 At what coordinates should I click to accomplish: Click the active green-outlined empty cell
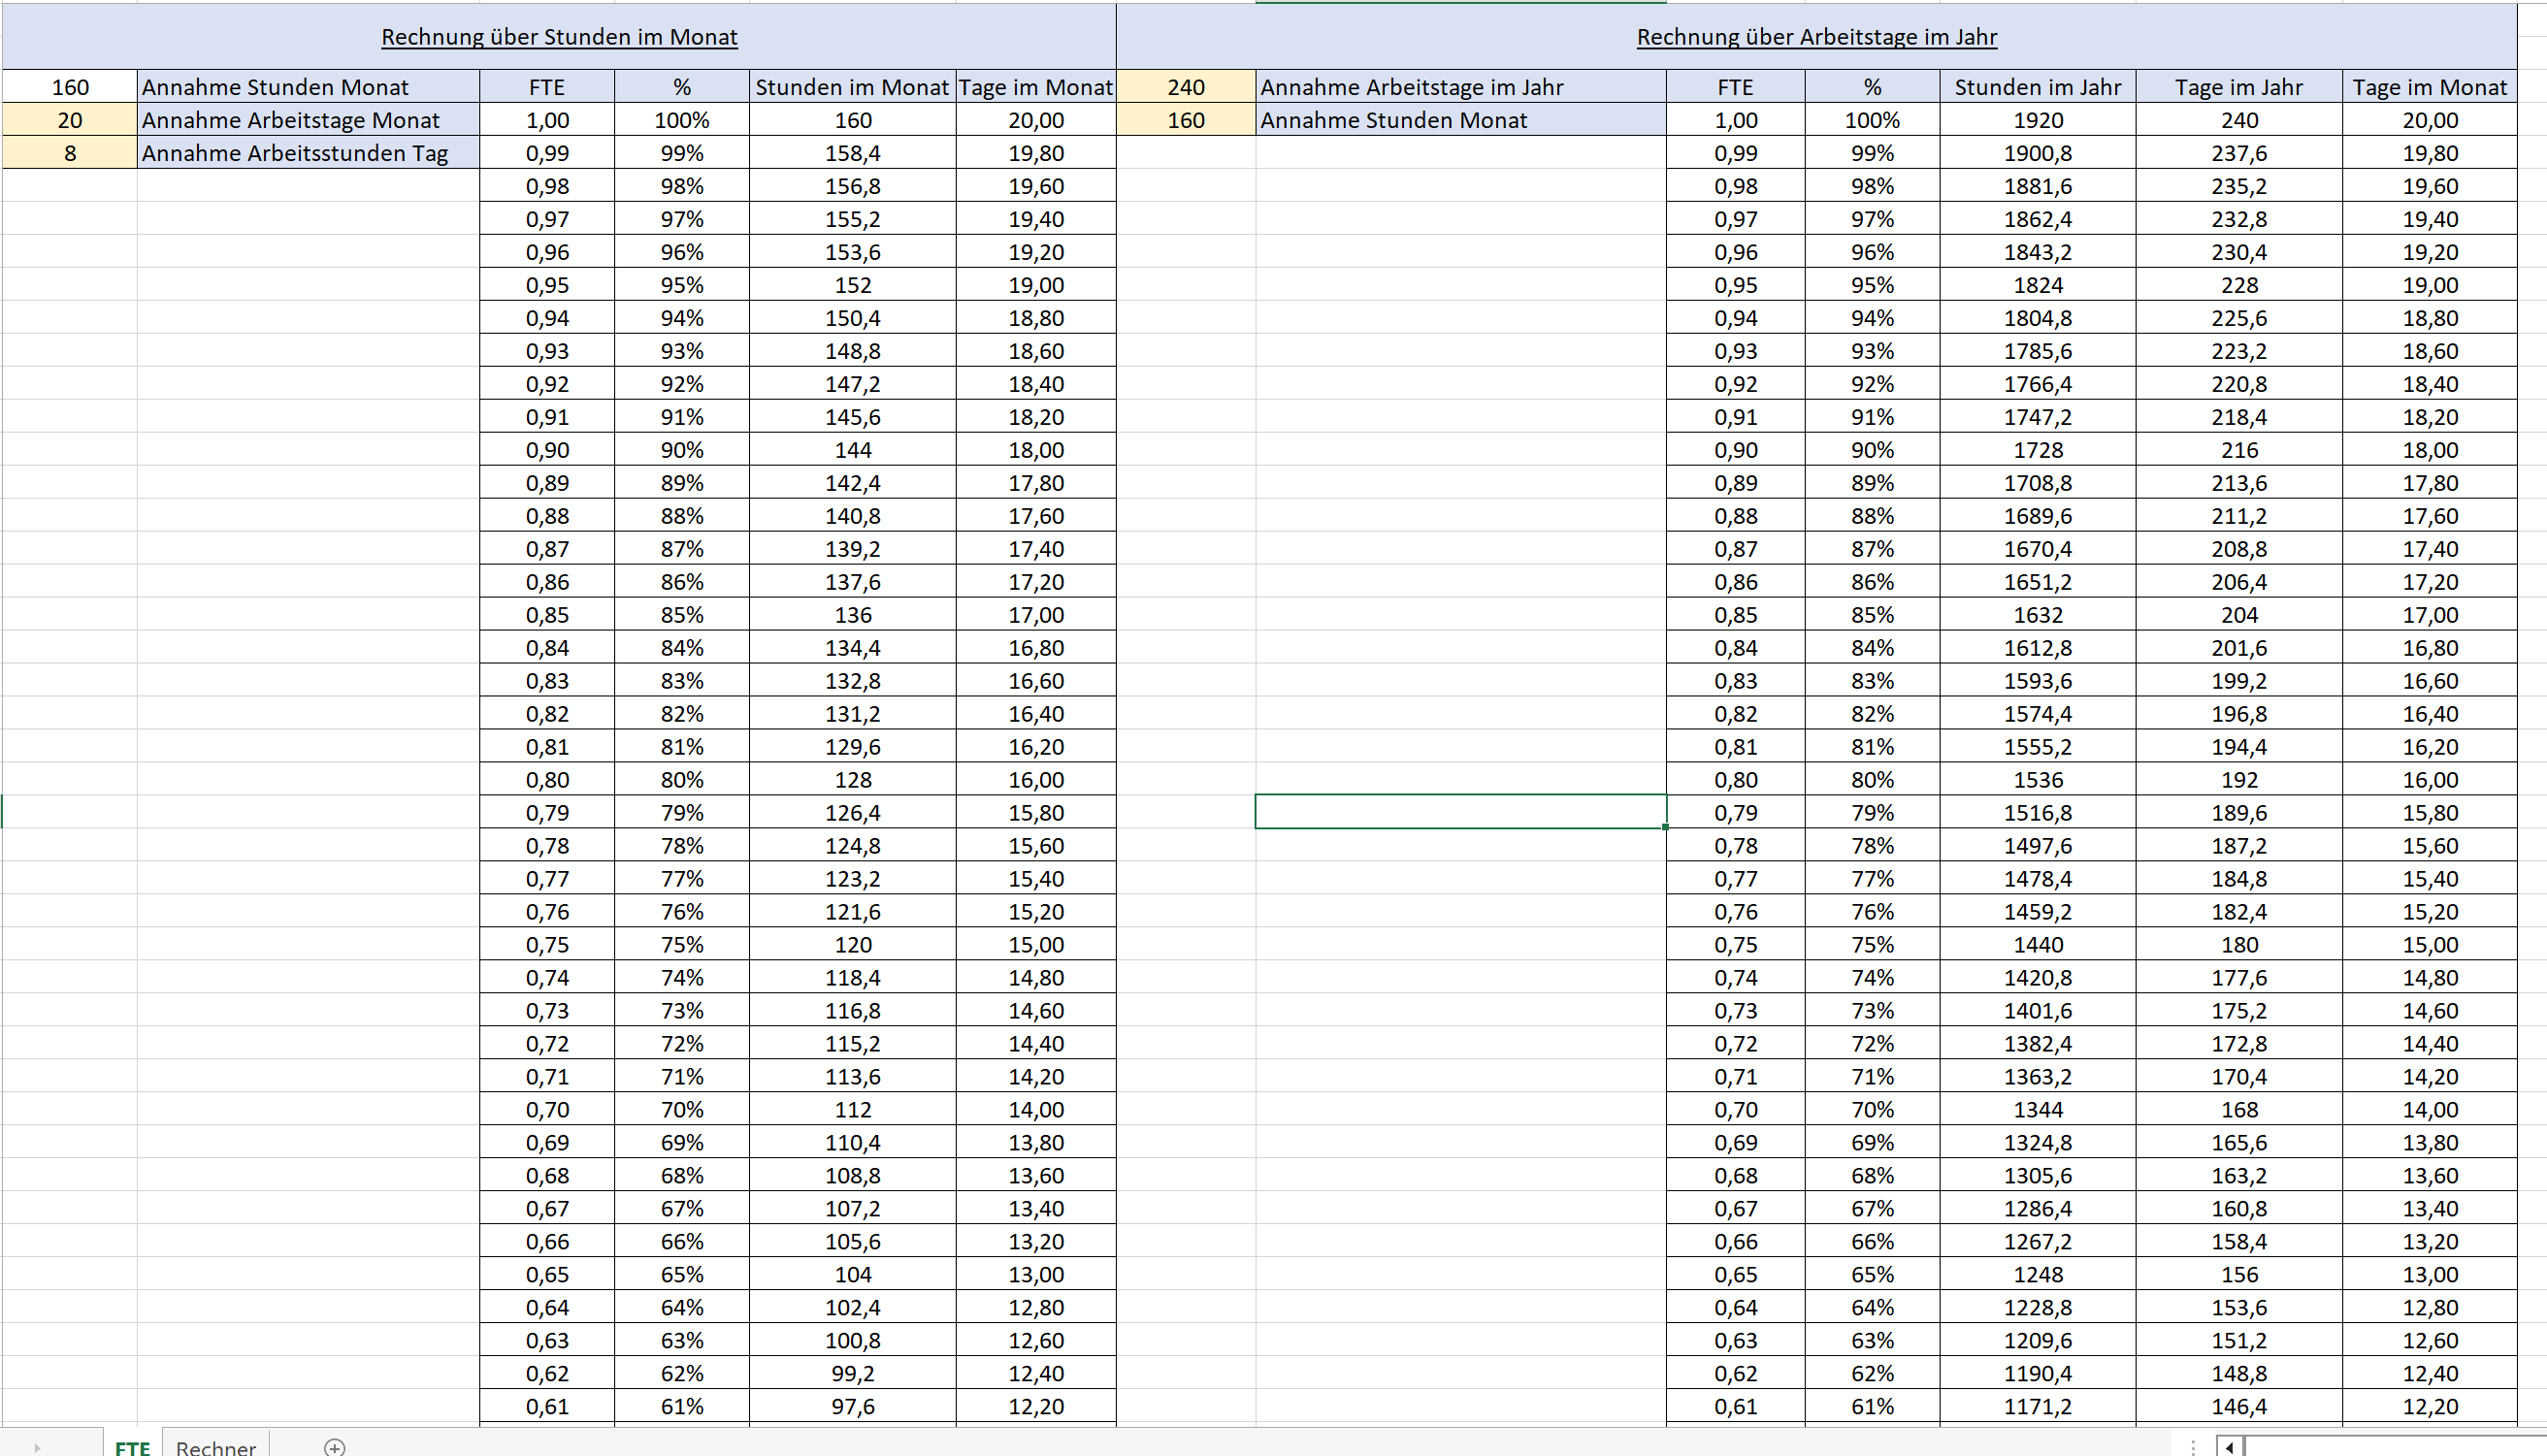(x=1460, y=812)
